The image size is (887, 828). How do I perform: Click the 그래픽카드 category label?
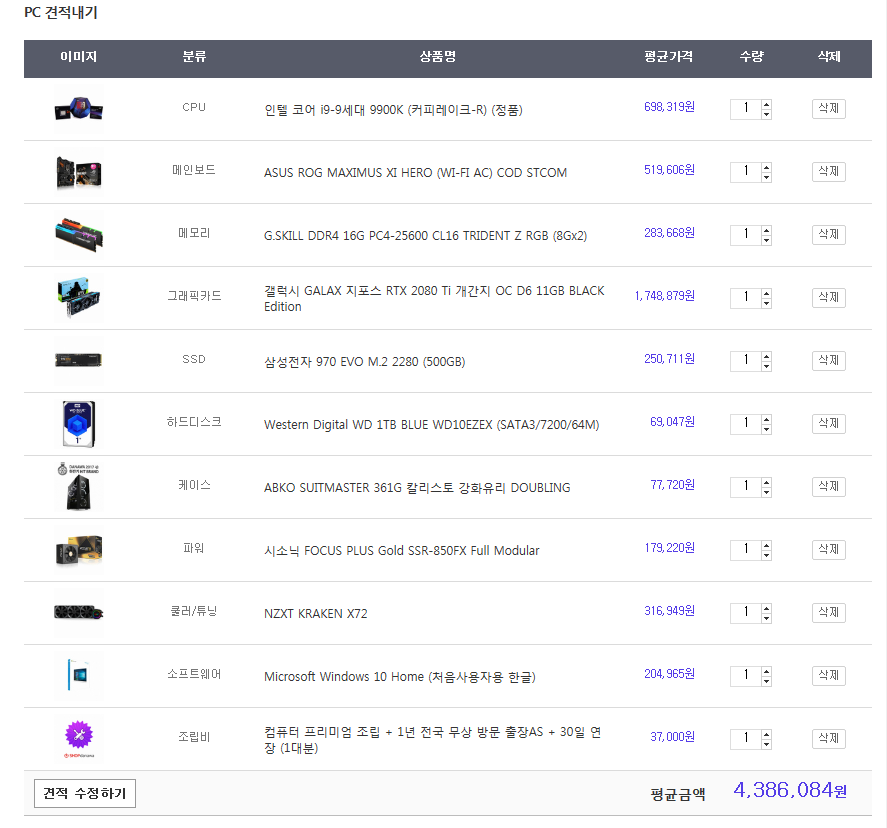[194, 296]
